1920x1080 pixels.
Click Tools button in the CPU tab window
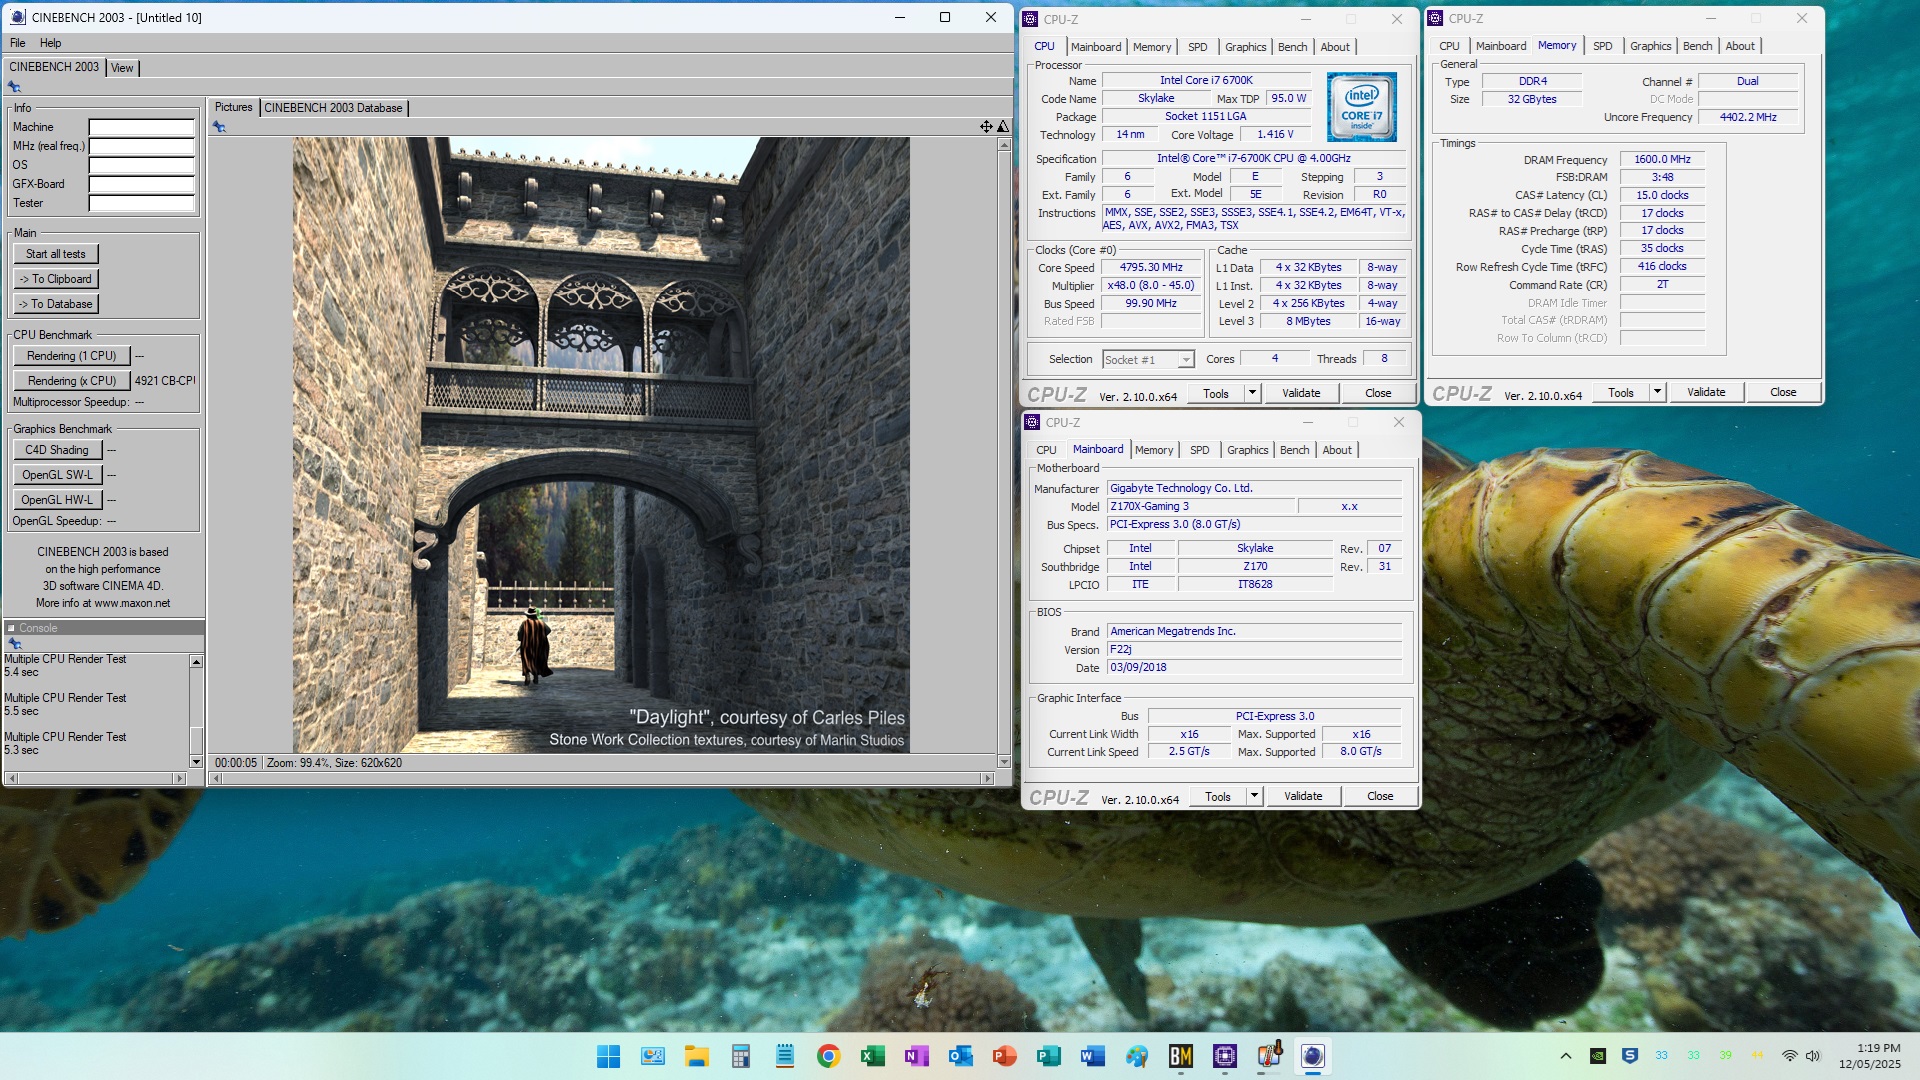pyautogui.click(x=1216, y=393)
